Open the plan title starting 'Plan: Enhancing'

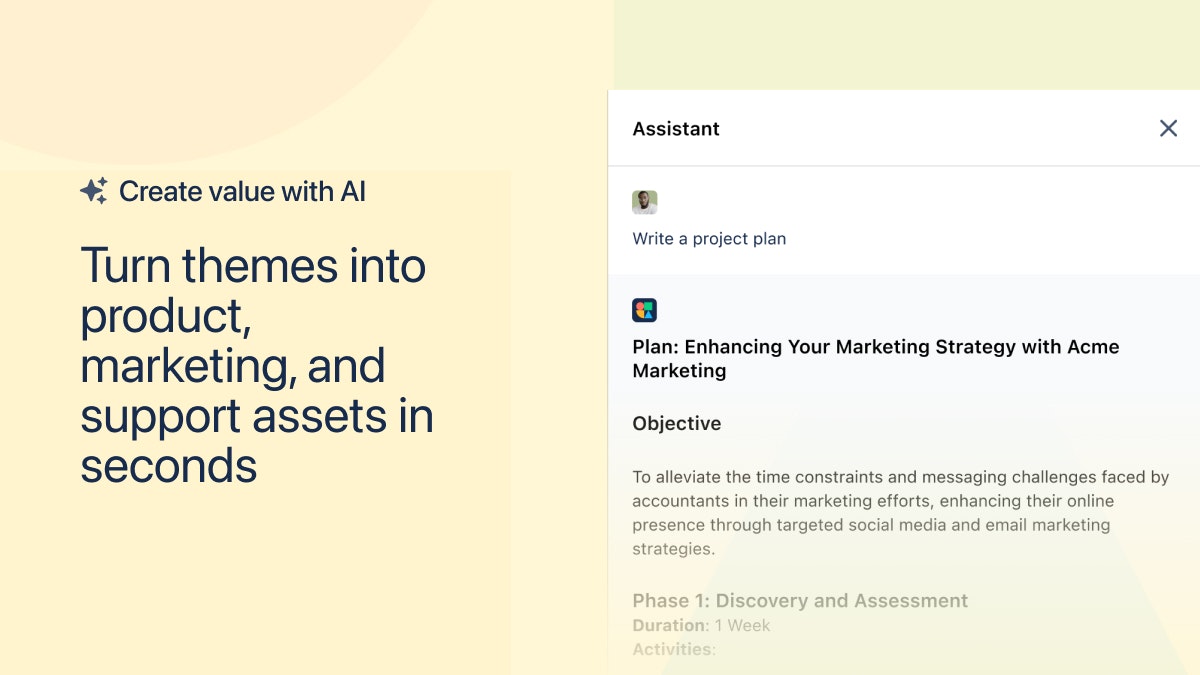(x=875, y=358)
